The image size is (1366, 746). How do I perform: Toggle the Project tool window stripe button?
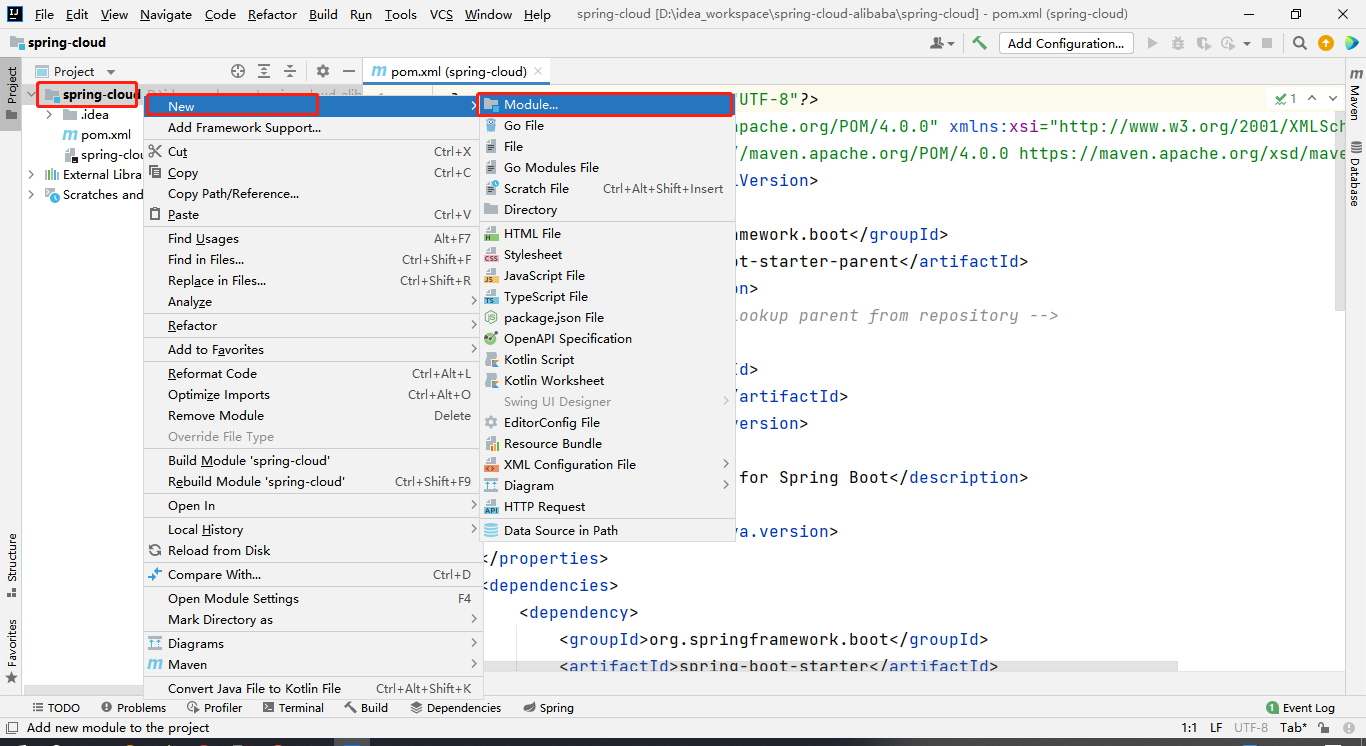11,93
